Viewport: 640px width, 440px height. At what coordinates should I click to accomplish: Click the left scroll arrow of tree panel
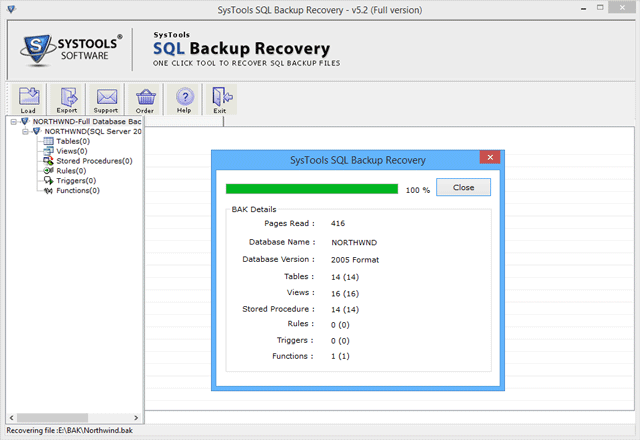click(11, 418)
